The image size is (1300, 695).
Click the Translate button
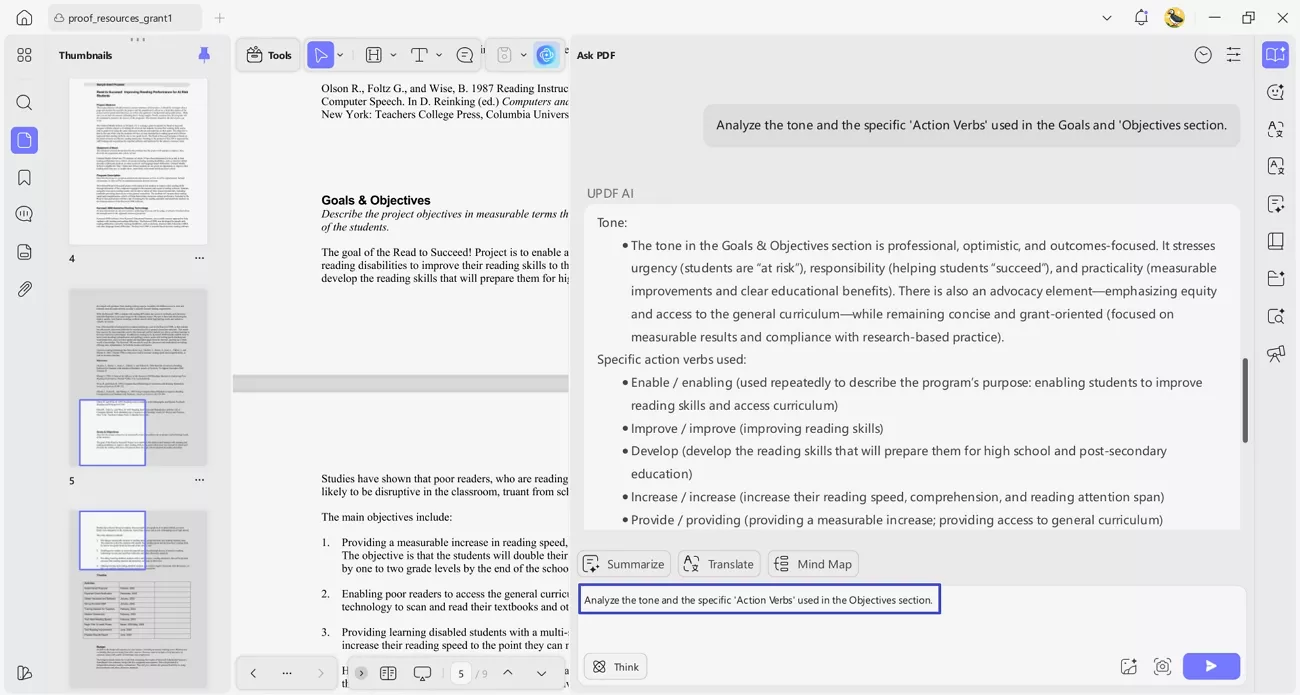coord(719,564)
